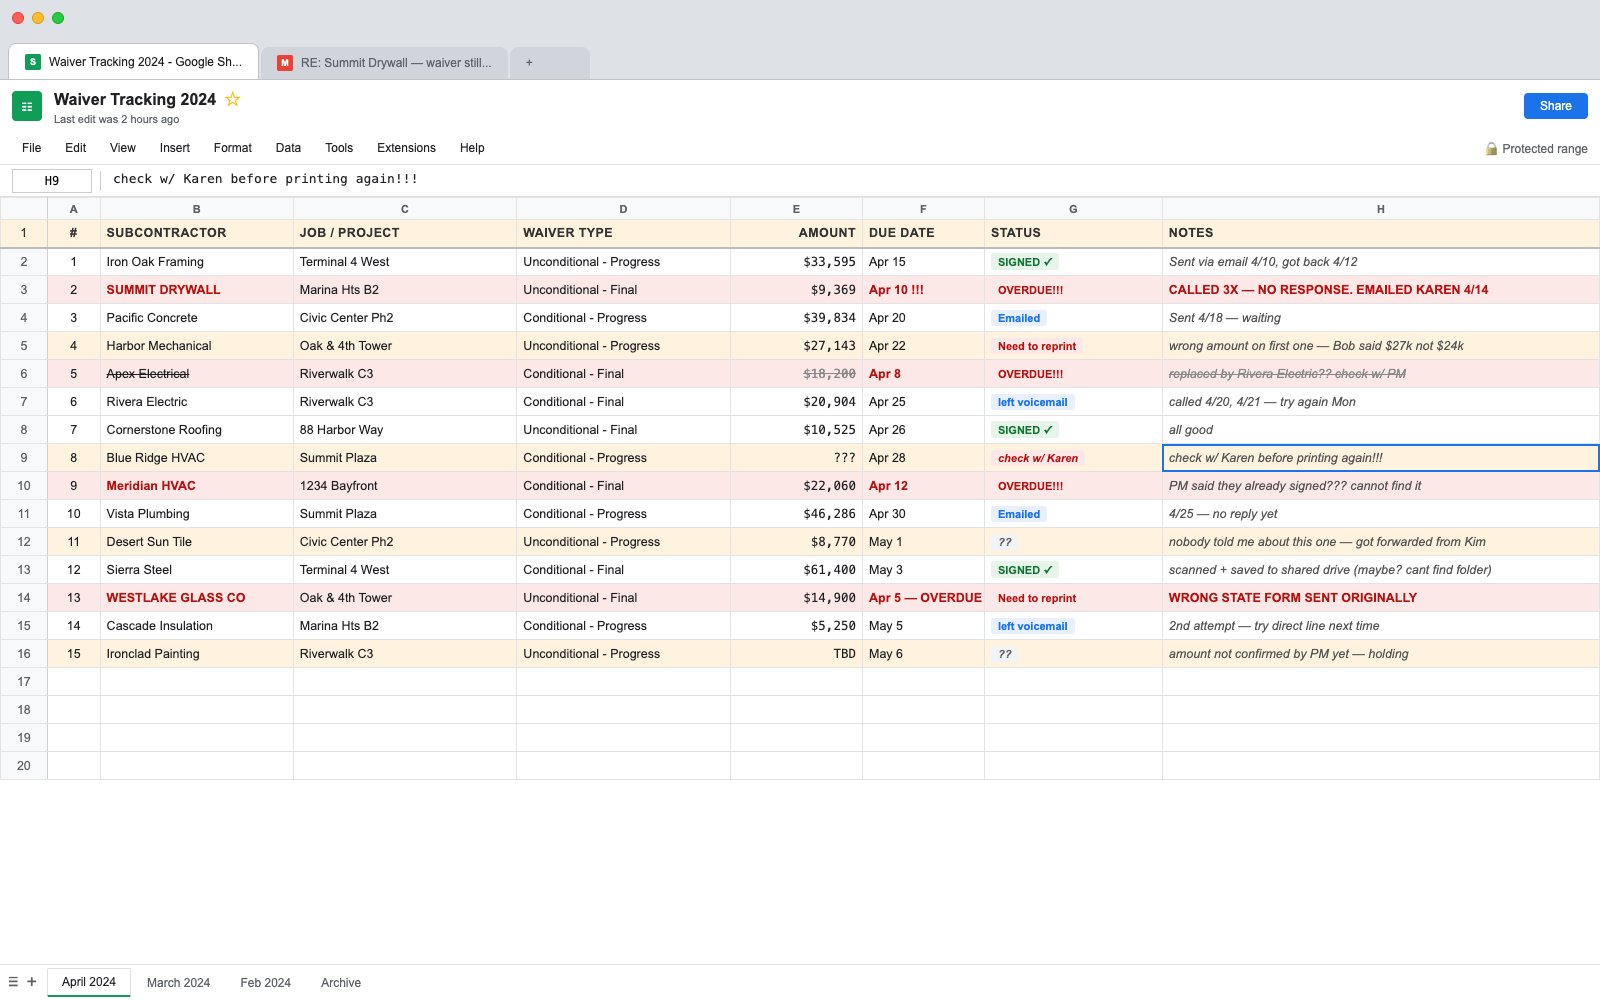Select the Summit Drywall OVERDUE status cell

(x=1073, y=290)
